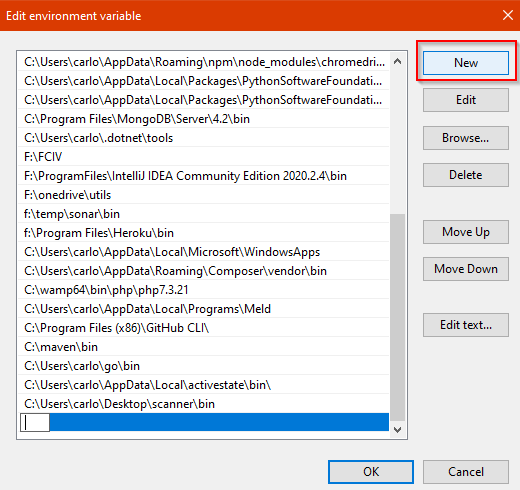Click the New button
The height and width of the screenshot is (490, 520).
coord(466,63)
